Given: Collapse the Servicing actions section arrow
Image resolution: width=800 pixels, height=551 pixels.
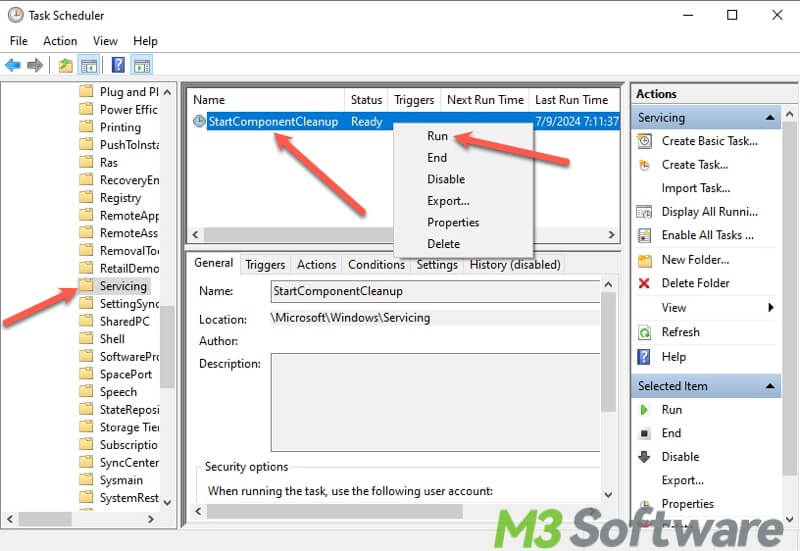Looking at the screenshot, I should click(x=770, y=118).
